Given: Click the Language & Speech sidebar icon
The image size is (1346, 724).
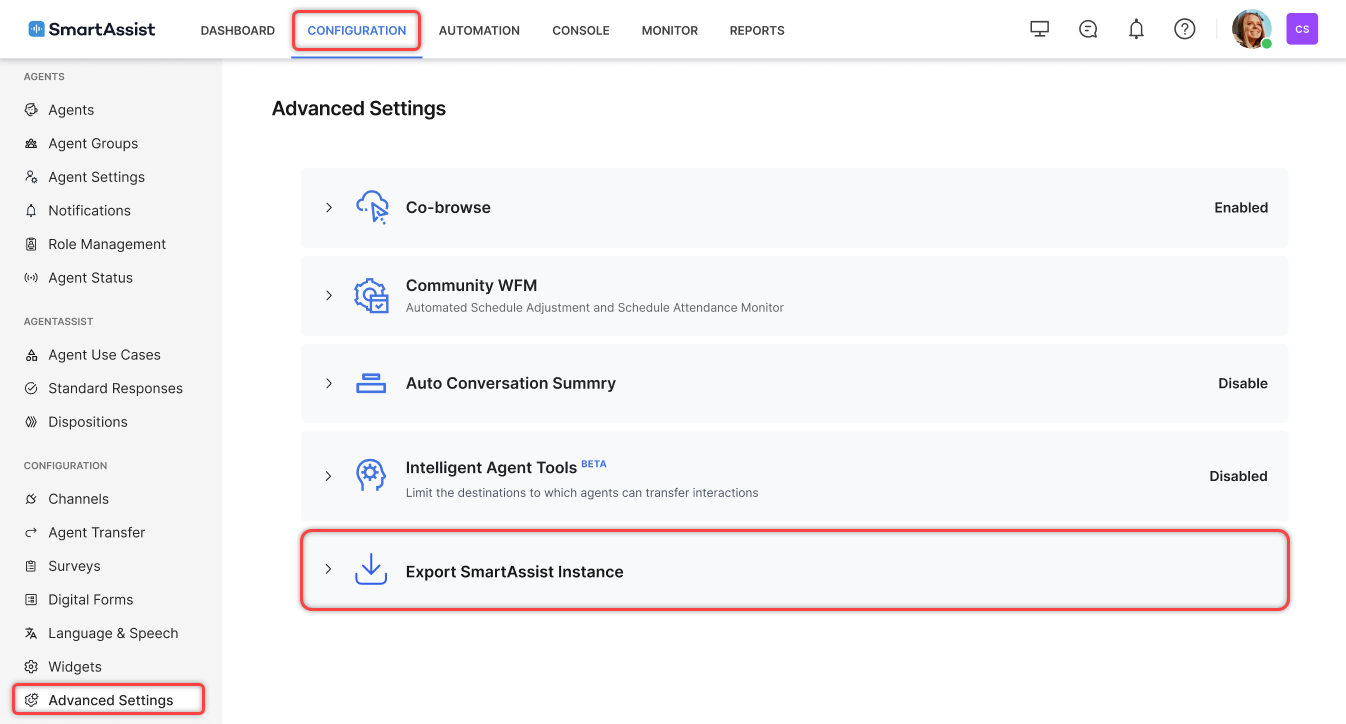Looking at the screenshot, I should coord(31,633).
